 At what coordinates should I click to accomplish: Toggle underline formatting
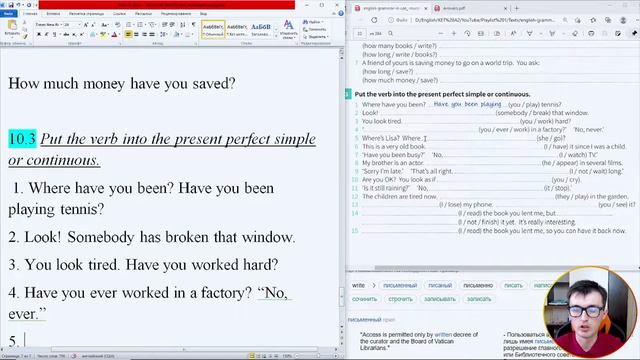click(54, 35)
